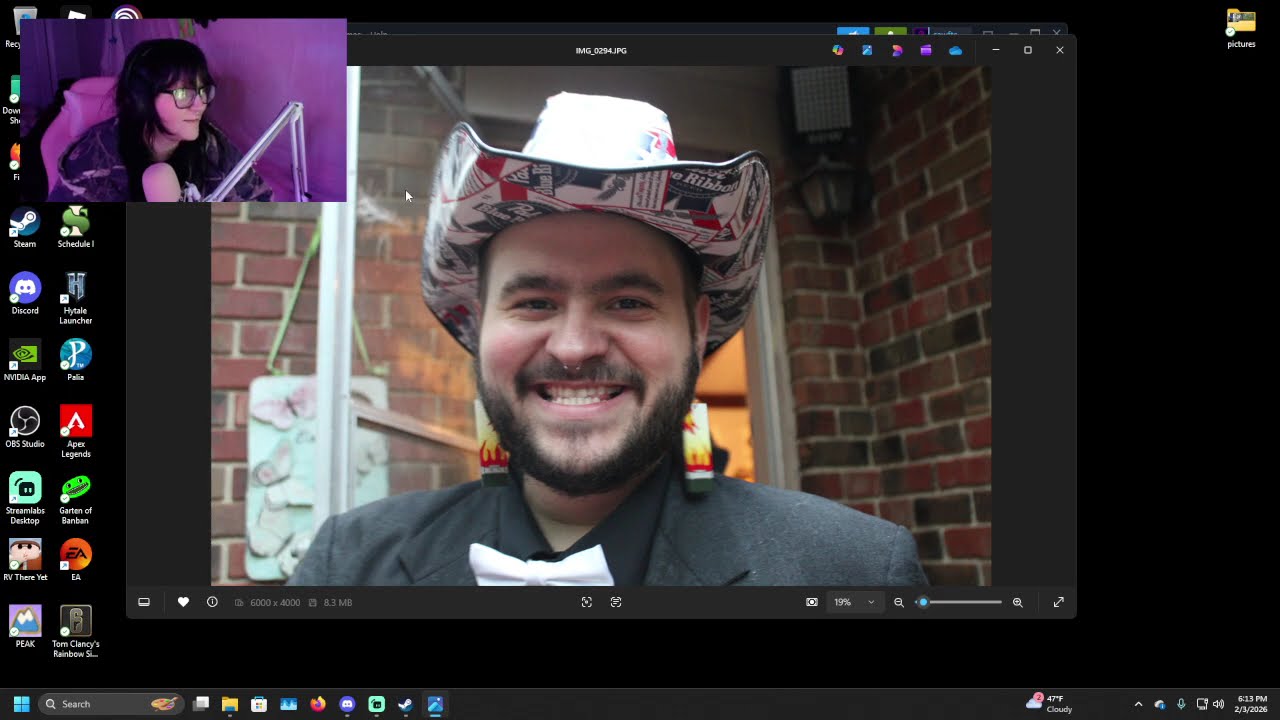This screenshot has width=1280, height=720.
Task: Maximize the Photos window
Action: tap(1028, 50)
